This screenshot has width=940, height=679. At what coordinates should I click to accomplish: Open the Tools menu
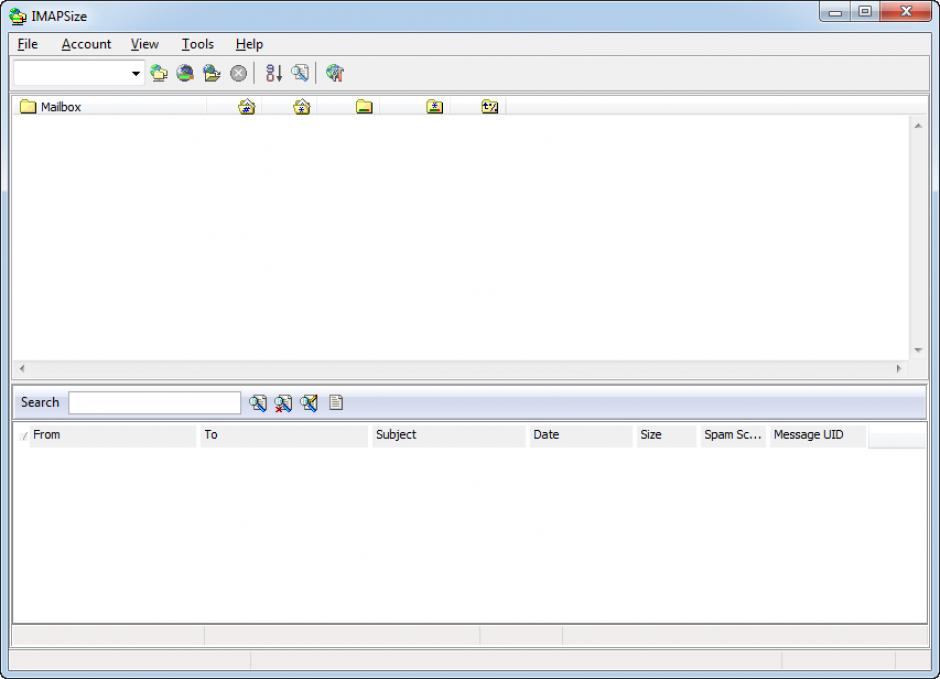198,44
